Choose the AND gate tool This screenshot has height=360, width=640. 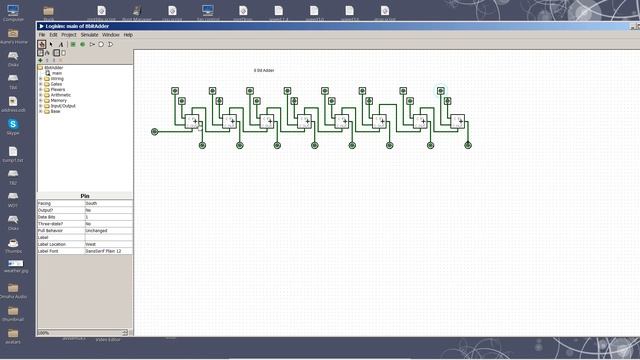pyautogui.click(x=101, y=44)
